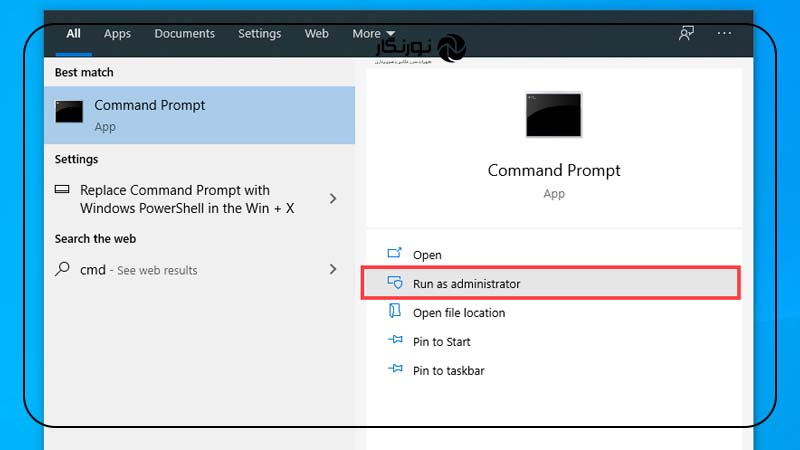Click the Command Prompt icon in best match
The image size is (800, 450).
(69, 112)
